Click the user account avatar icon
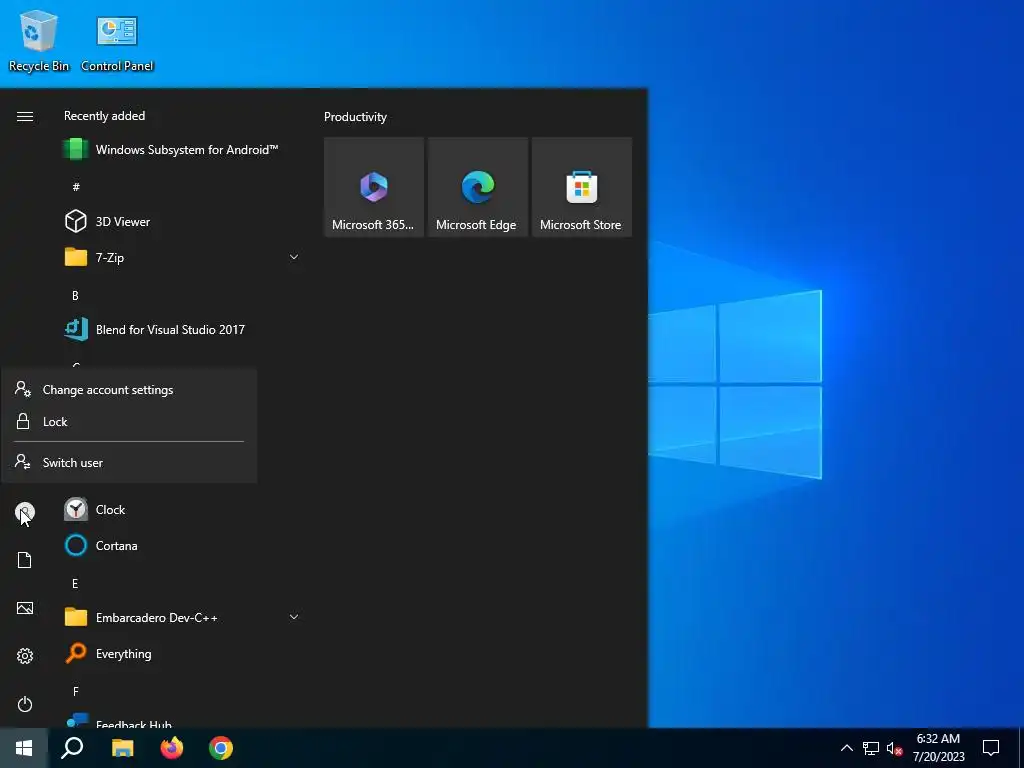Screen dimensions: 1024x768 [x=25, y=512]
